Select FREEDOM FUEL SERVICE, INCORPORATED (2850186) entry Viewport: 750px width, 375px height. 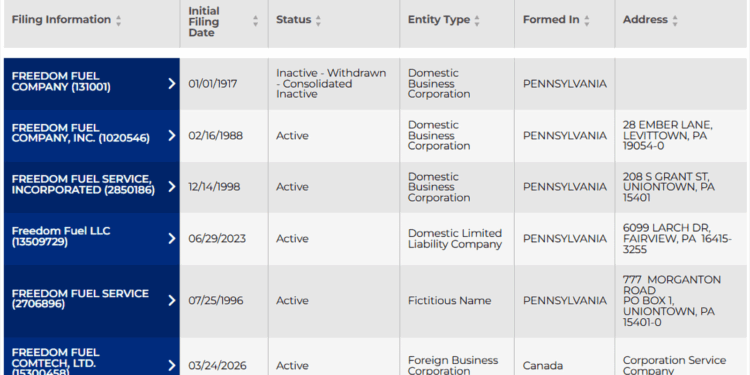(83, 184)
